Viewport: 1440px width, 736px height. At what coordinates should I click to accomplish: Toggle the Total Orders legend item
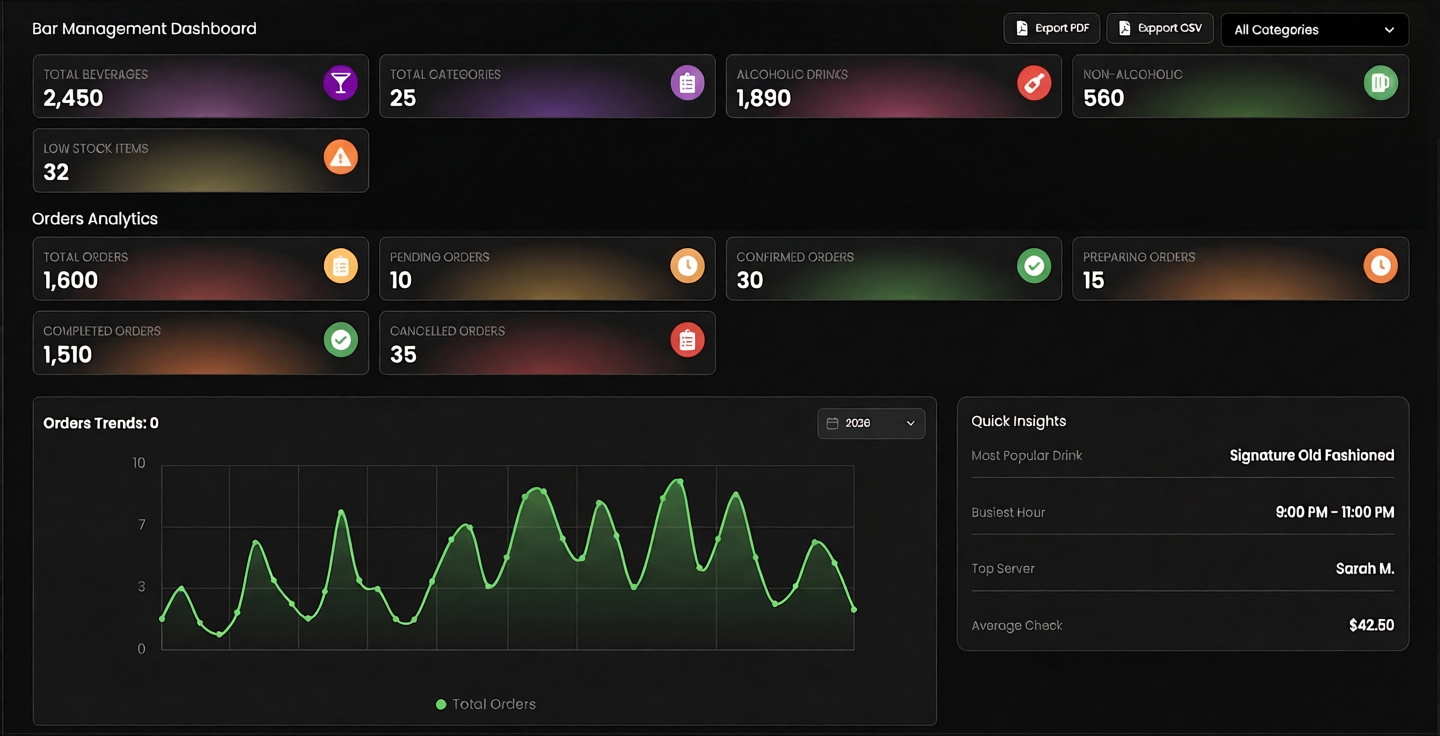(486, 704)
